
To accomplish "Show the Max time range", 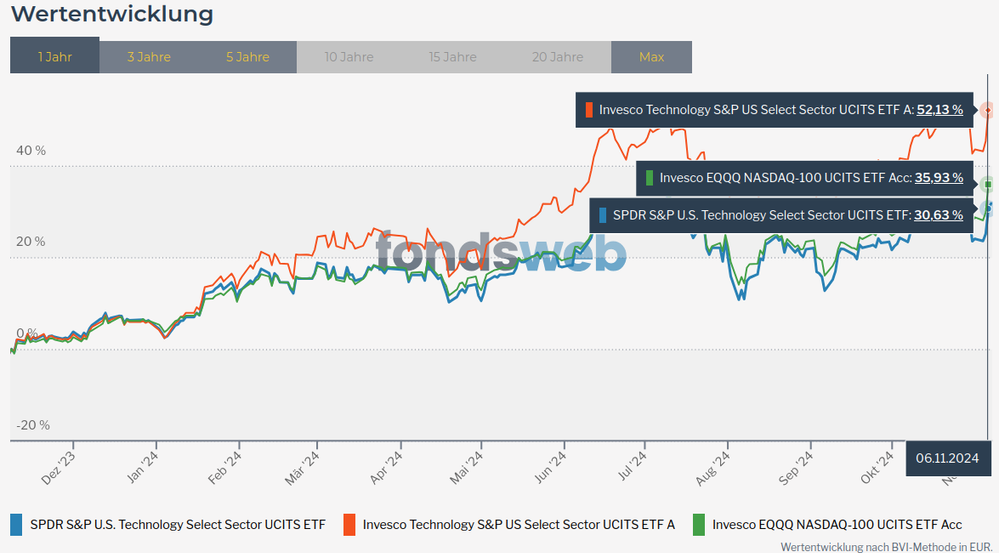I will 651,57.
